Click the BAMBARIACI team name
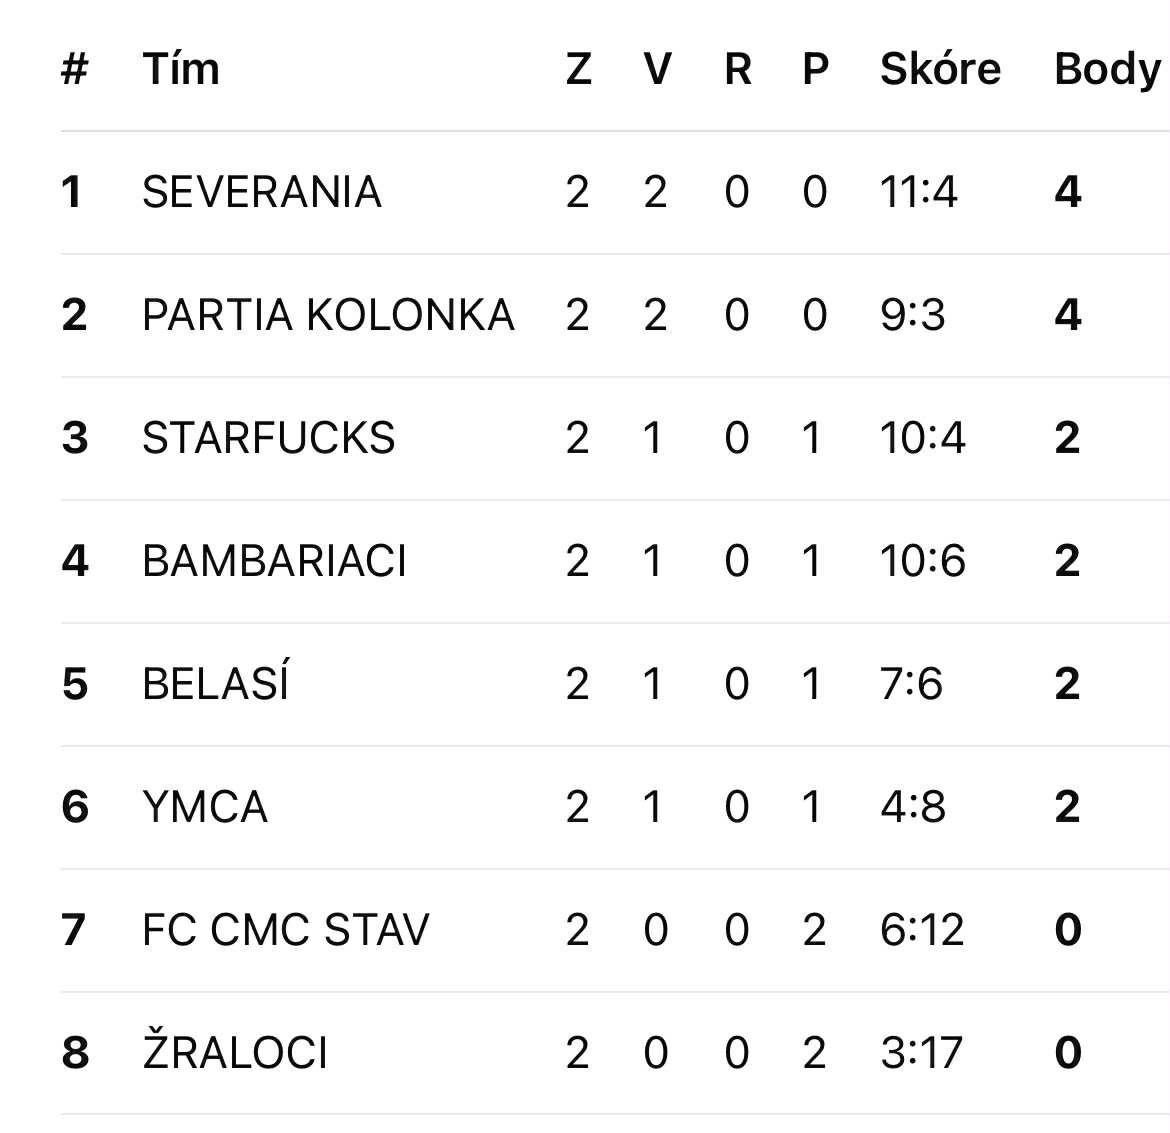 coord(274,561)
